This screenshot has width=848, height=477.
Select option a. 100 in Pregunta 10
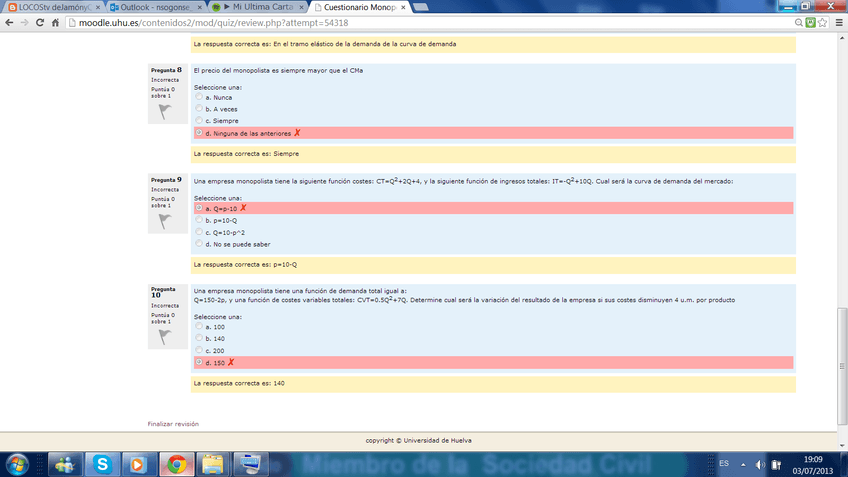tap(199, 326)
